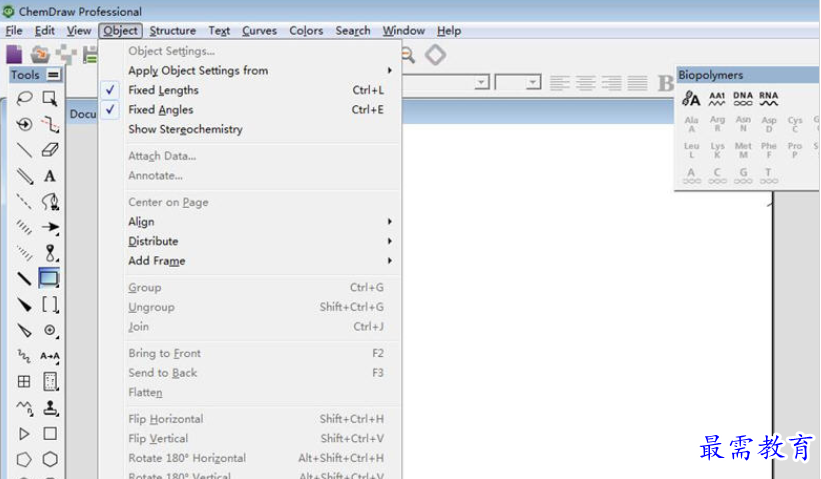Image resolution: width=821 pixels, height=479 pixels.
Task: Open the font name dropdown
Action: point(481,82)
